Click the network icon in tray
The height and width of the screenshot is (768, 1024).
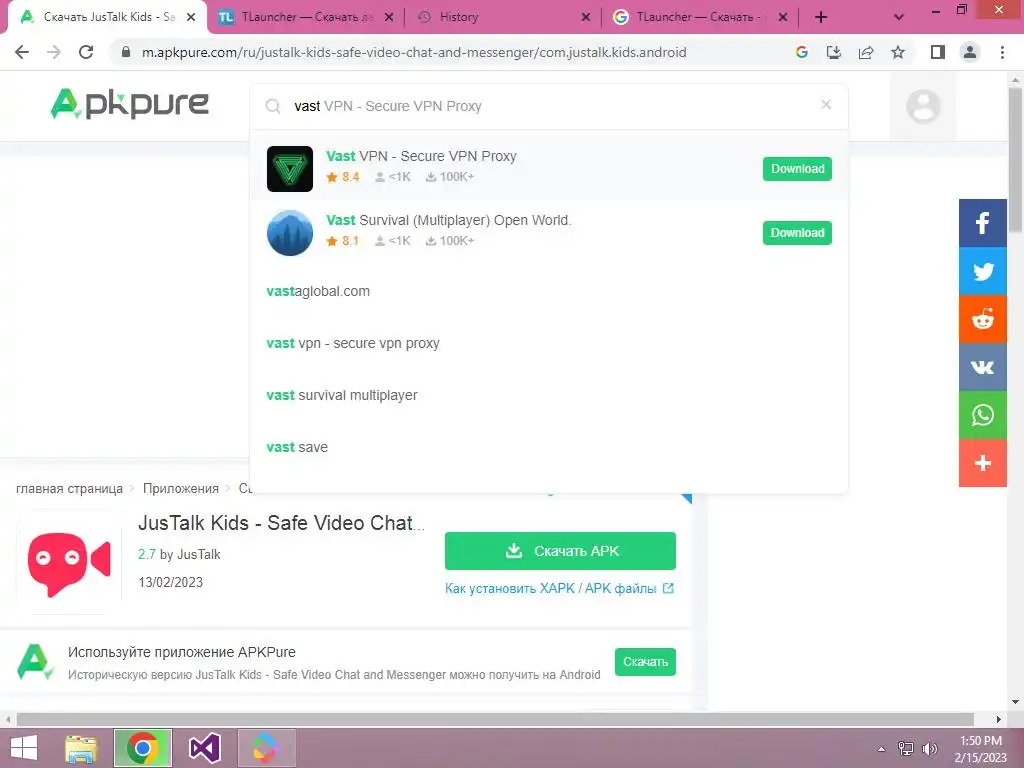pyautogui.click(x=906, y=749)
